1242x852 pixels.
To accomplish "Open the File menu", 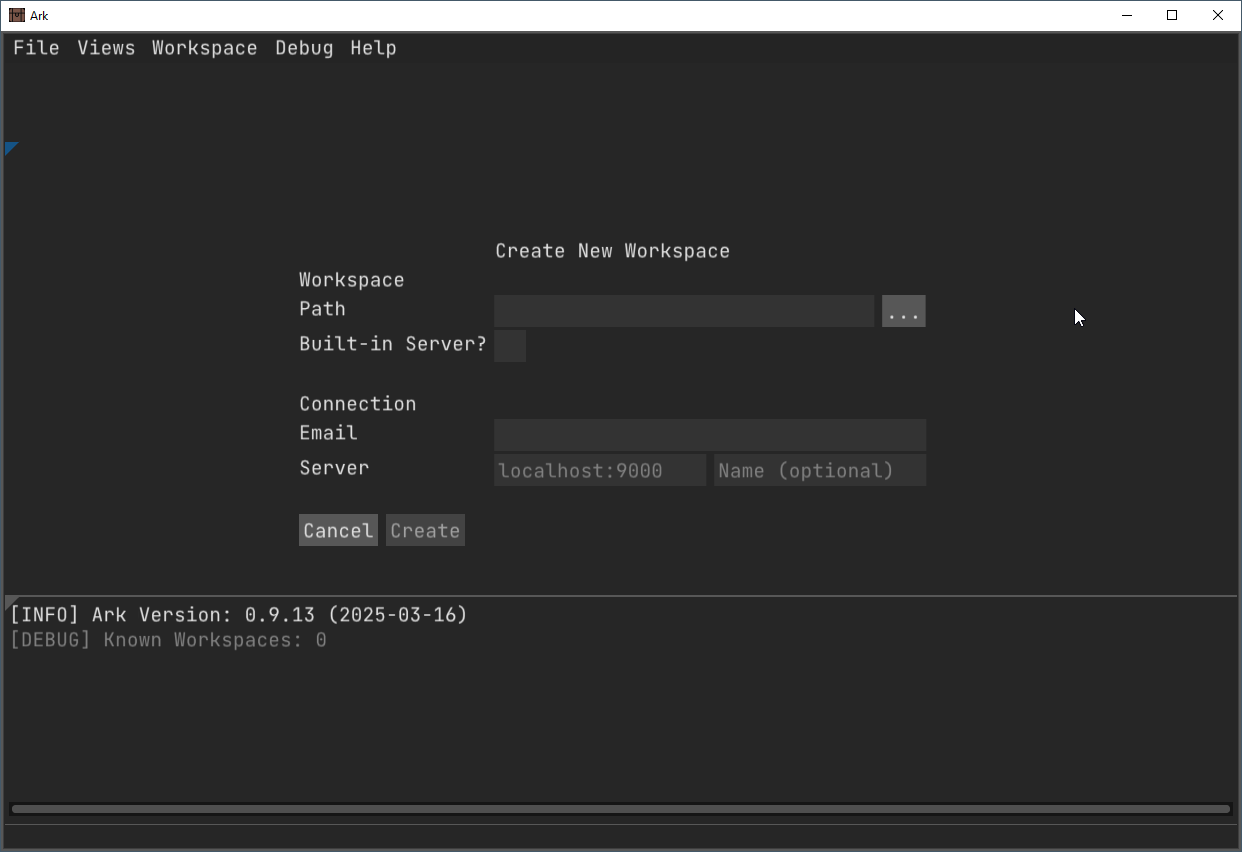I will coord(36,48).
